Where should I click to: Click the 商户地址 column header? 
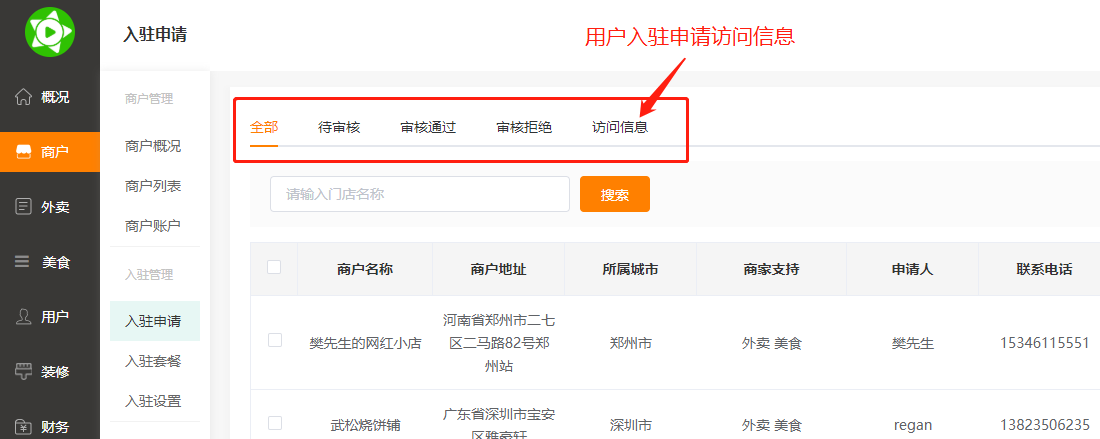[499, 269]
